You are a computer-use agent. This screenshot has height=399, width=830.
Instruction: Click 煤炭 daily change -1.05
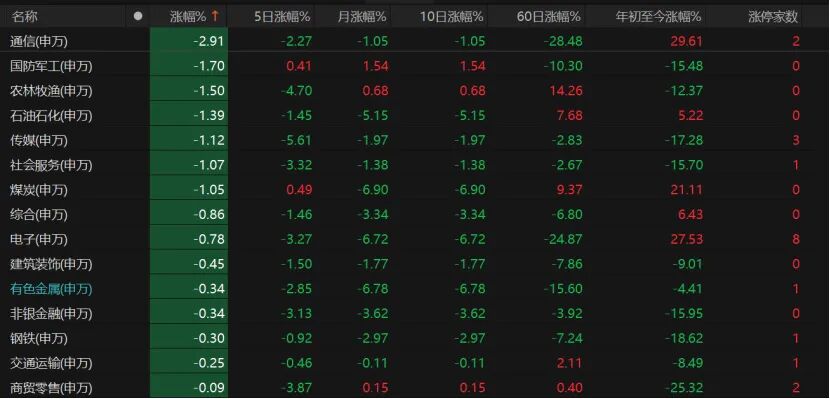[x=209, y=189]
